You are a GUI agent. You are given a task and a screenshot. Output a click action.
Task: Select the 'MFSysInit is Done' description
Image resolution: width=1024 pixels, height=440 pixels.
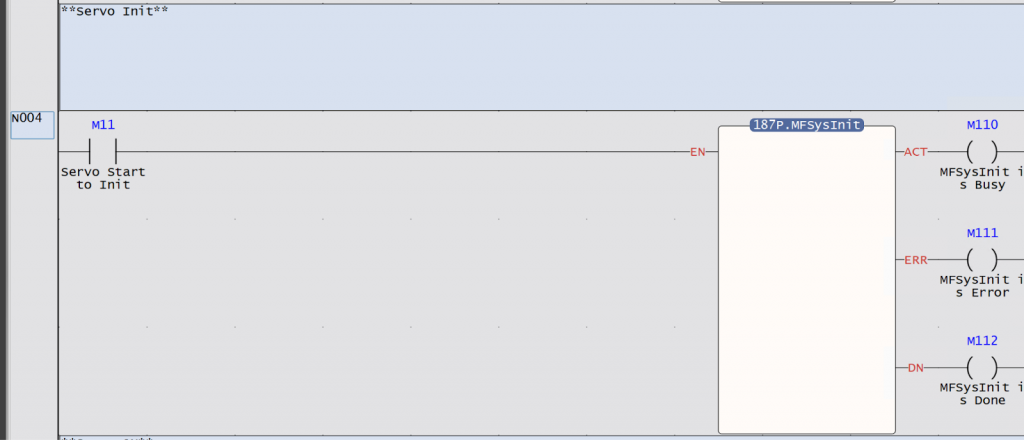[982, 394]
